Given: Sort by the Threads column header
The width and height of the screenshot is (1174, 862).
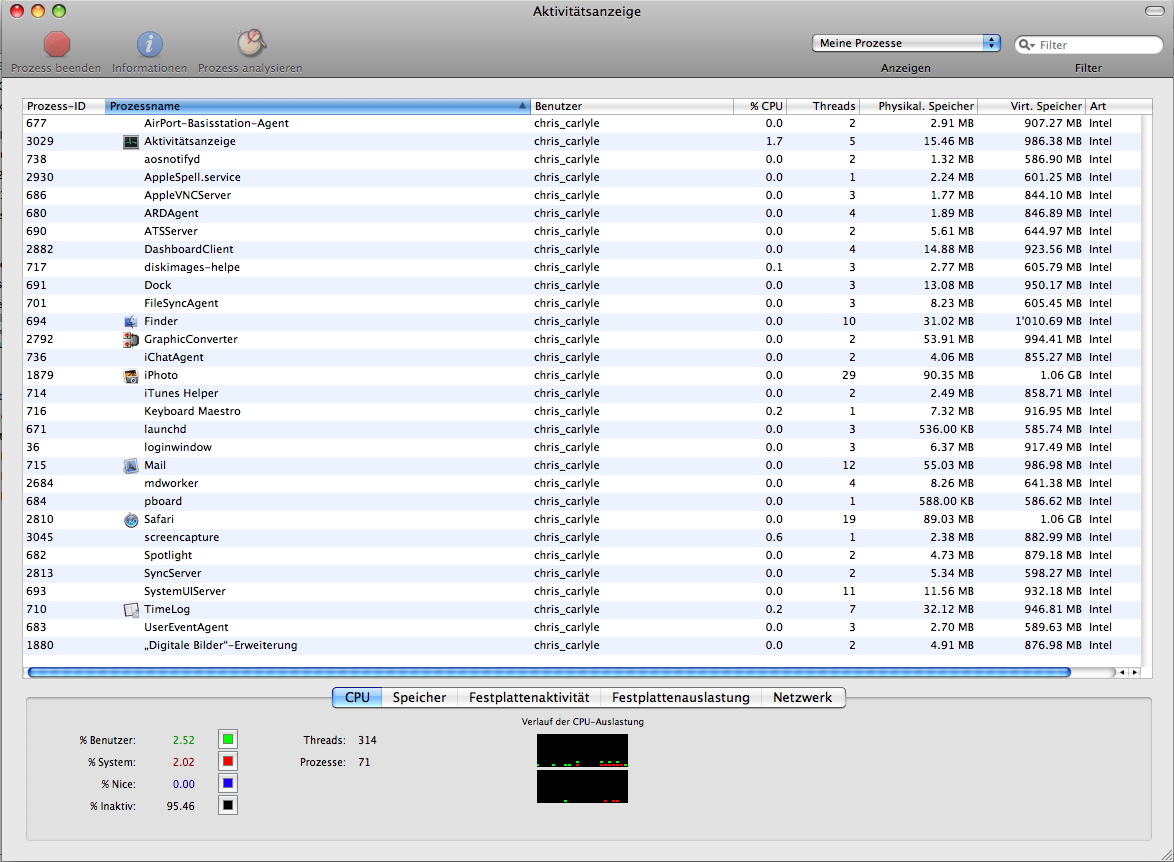Looking at the screenshot, I should click(823, 106).
